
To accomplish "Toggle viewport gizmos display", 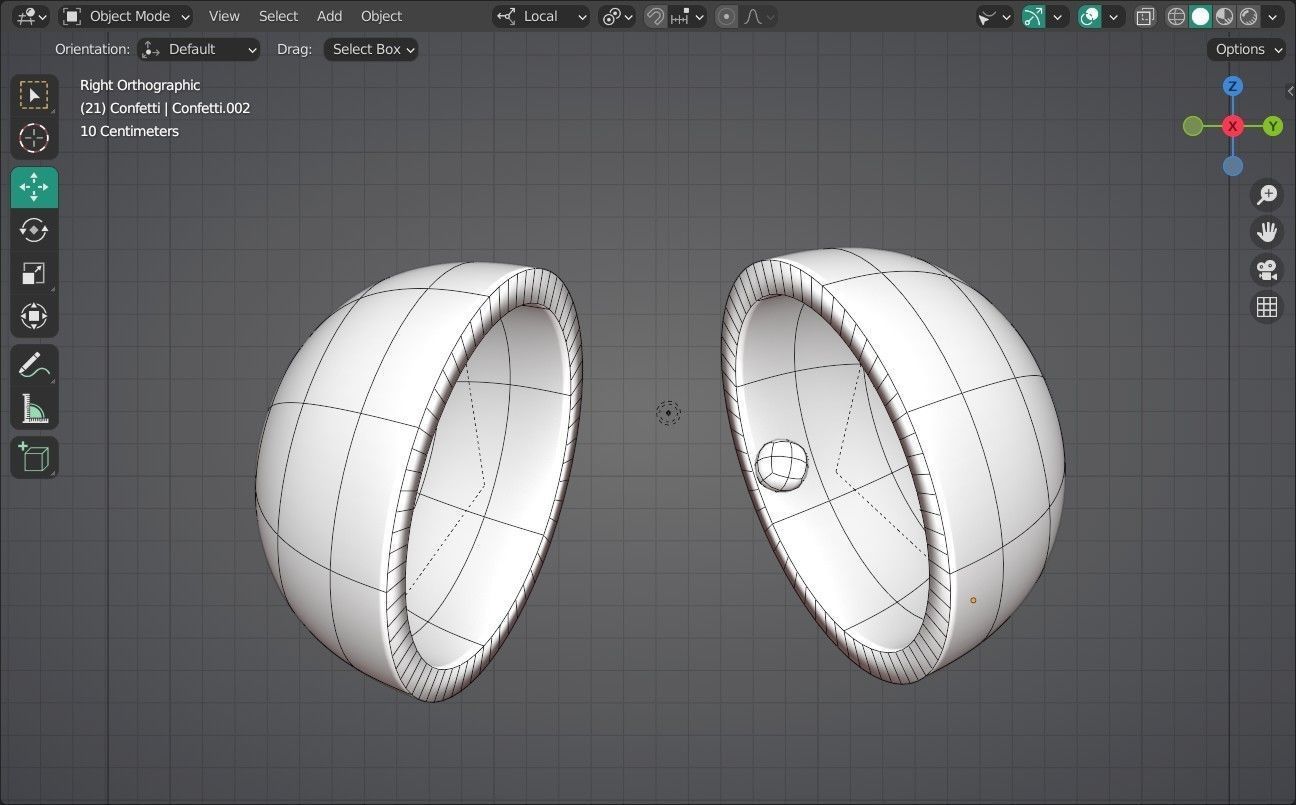I will (x=1034, y=16).
